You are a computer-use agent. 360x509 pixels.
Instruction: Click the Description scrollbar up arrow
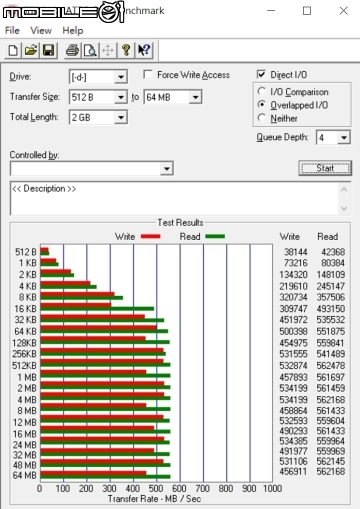[x=344, y=190]
